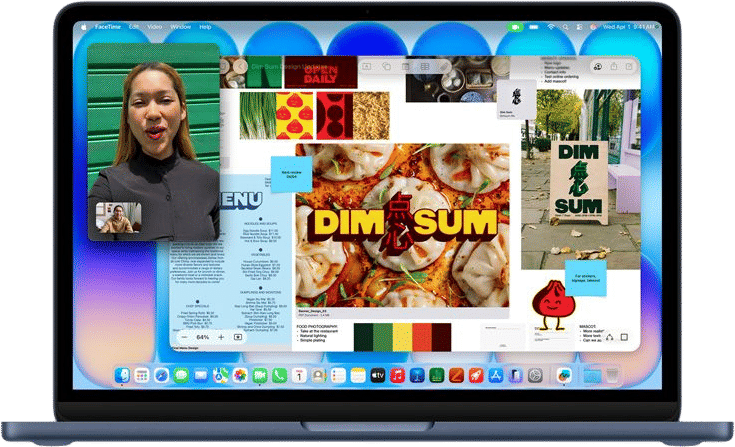Select the green onions photo

pyautogui.click(x=257, y=115)
